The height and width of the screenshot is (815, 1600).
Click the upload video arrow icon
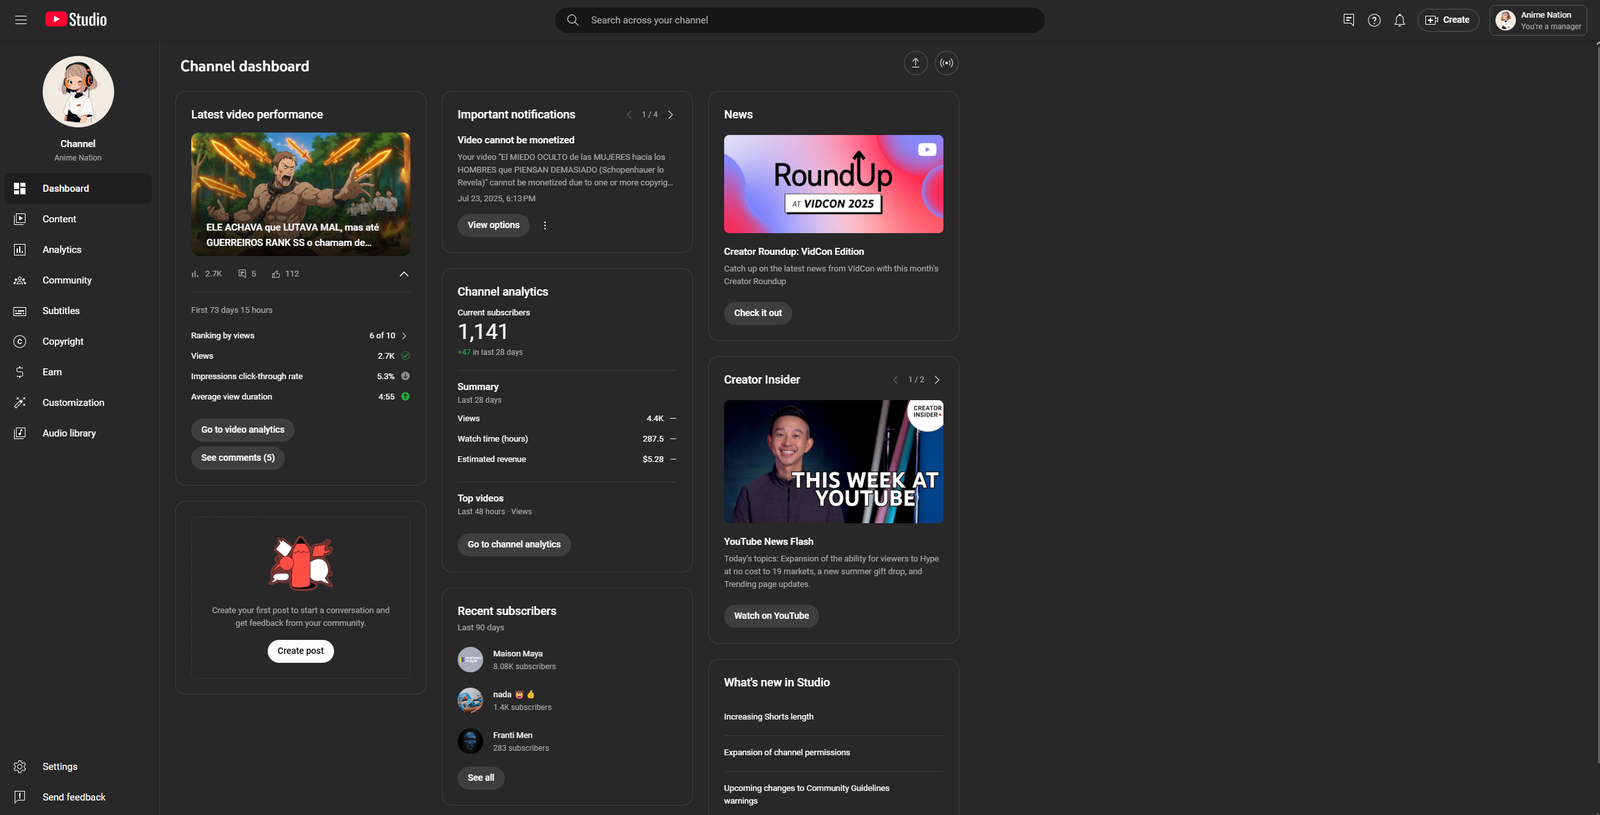pos(915,63)
